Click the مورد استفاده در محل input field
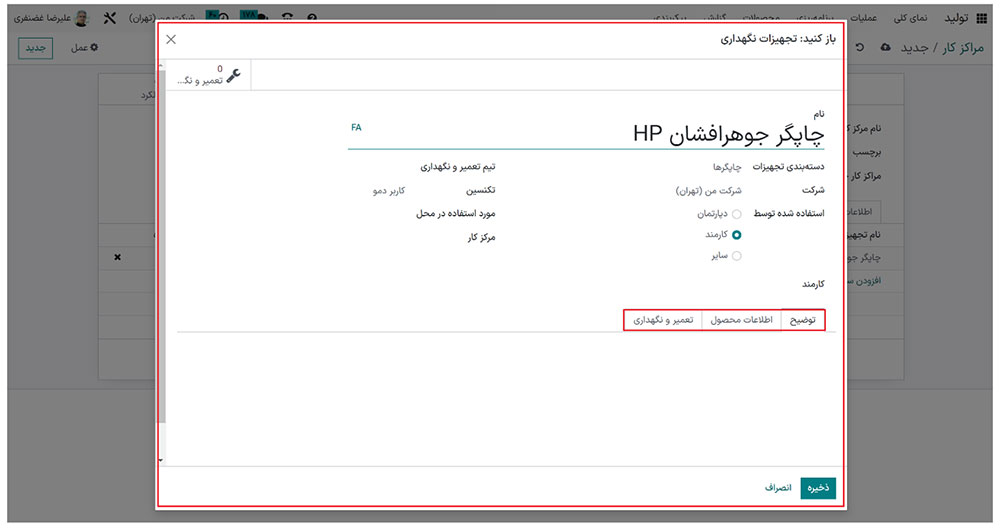Screen dimensions: 1000x529 [x=292, y=214]
